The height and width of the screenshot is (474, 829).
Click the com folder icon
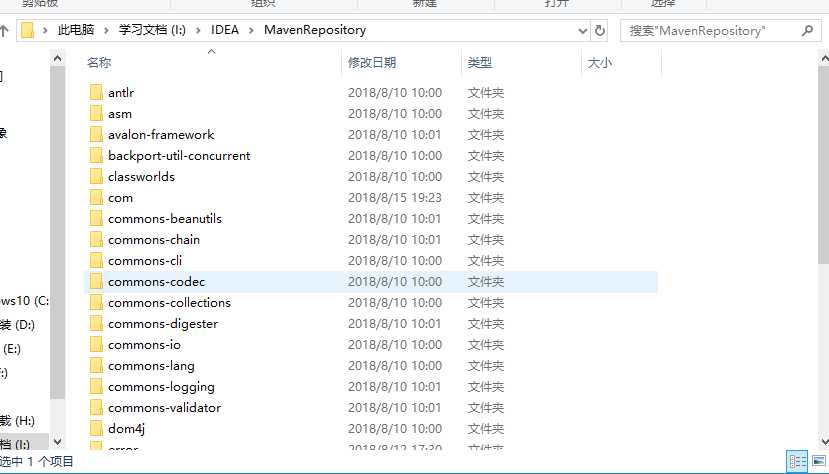click(96, 198)
